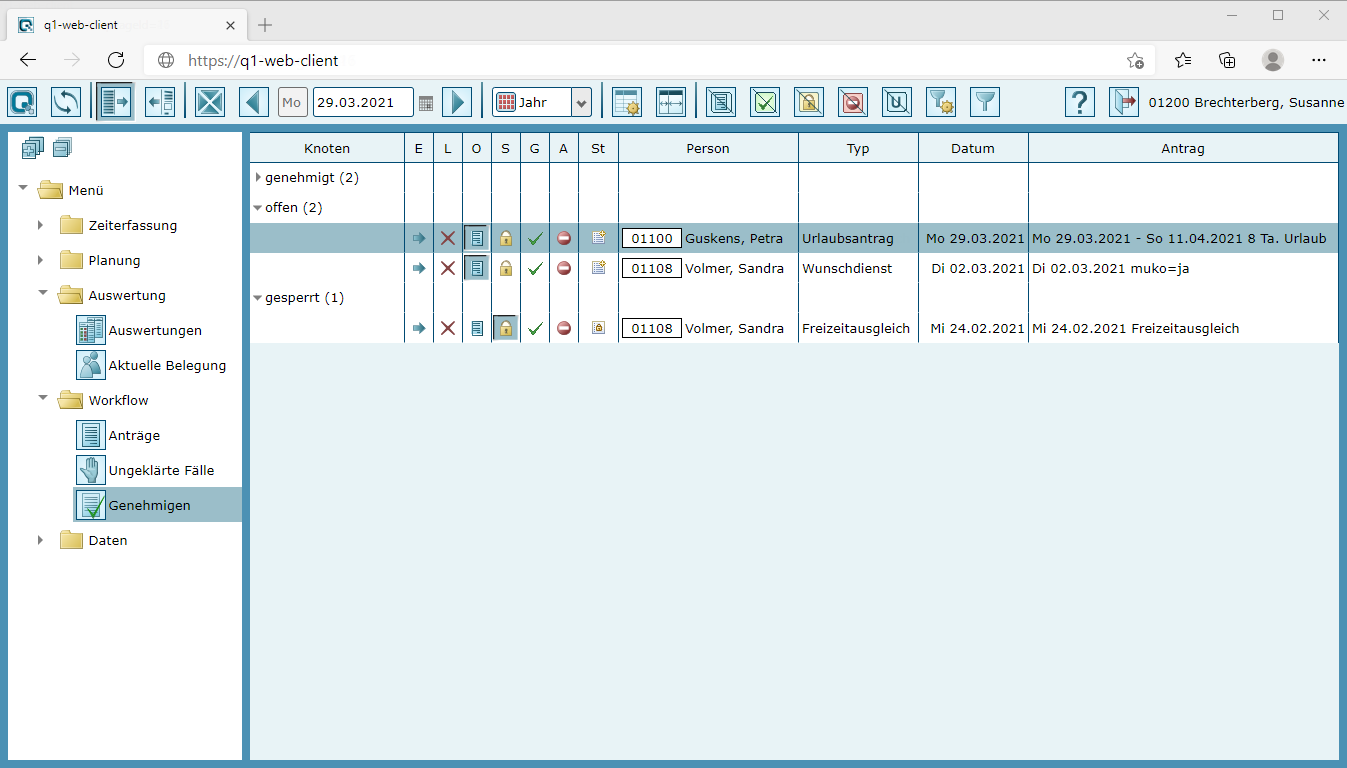Expand the Zeiterfassung folder in the menu
The image size is (1347, 768).
point(40,226)
